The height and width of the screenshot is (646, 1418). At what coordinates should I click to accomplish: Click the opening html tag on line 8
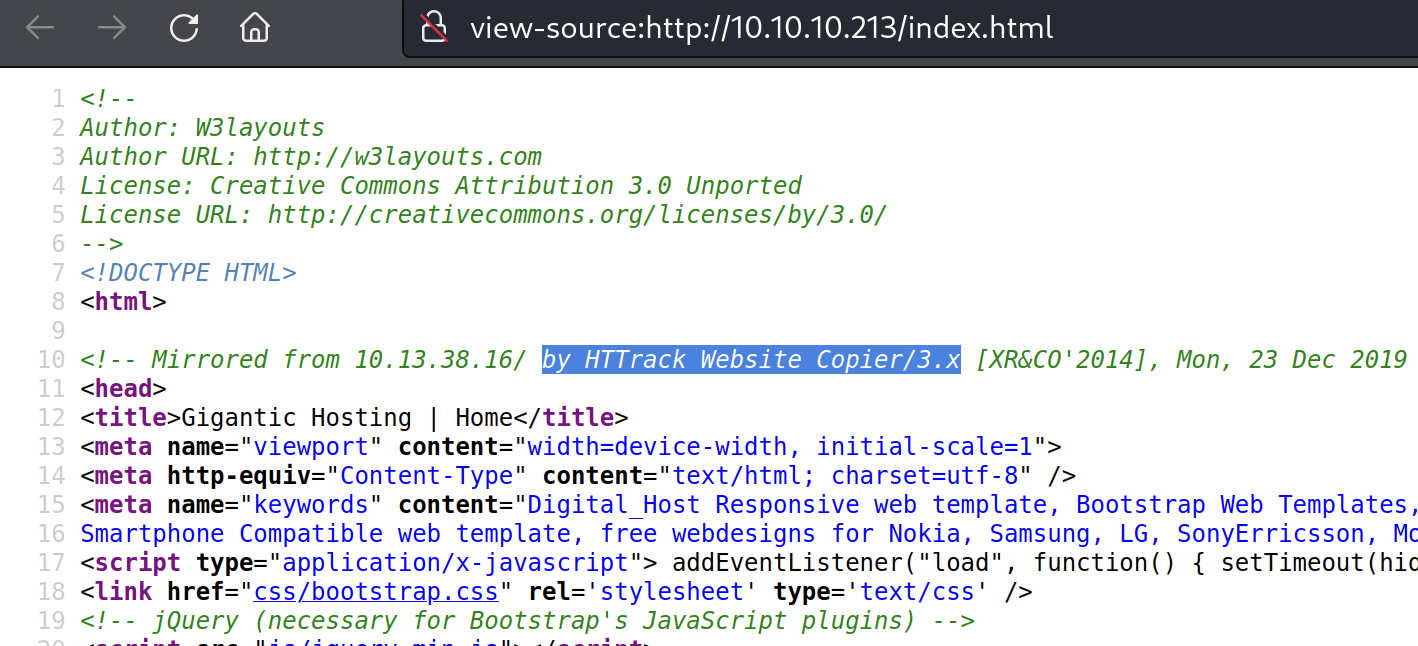pyautogui.click(x=123, y=302)
